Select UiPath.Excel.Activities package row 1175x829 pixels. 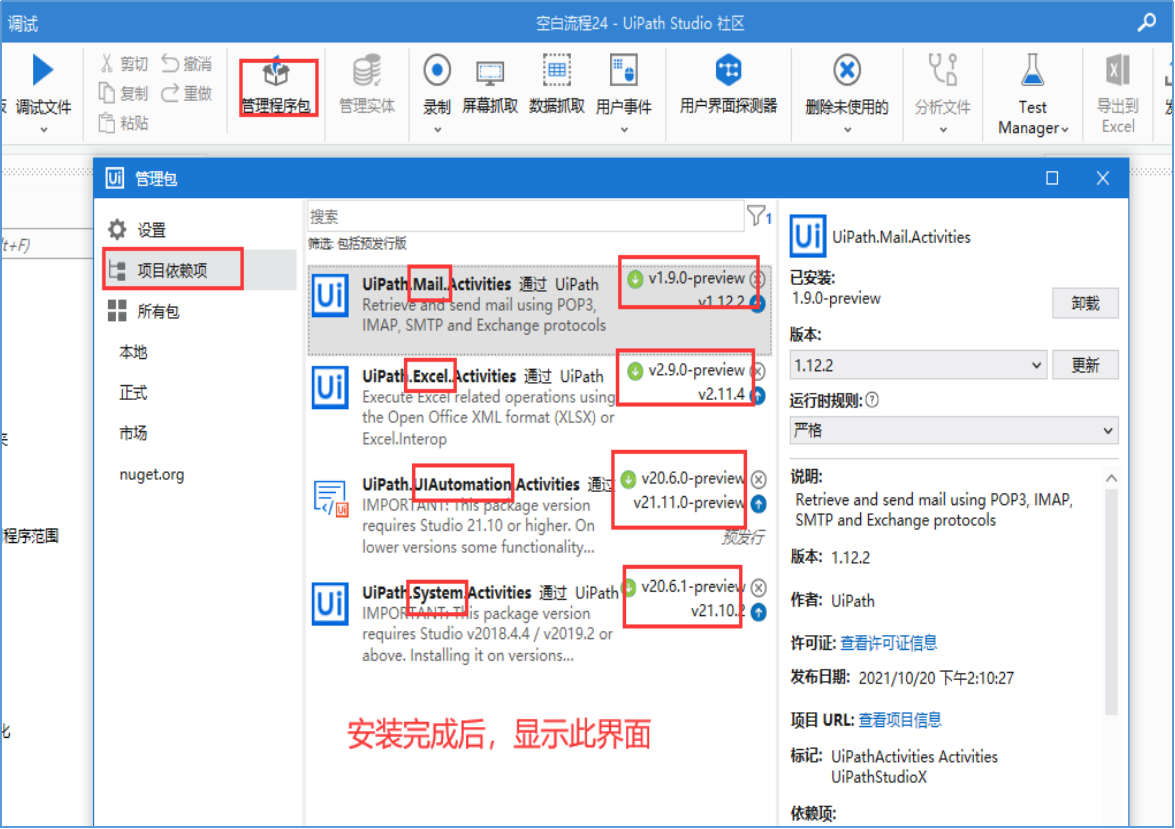[540, 406]
